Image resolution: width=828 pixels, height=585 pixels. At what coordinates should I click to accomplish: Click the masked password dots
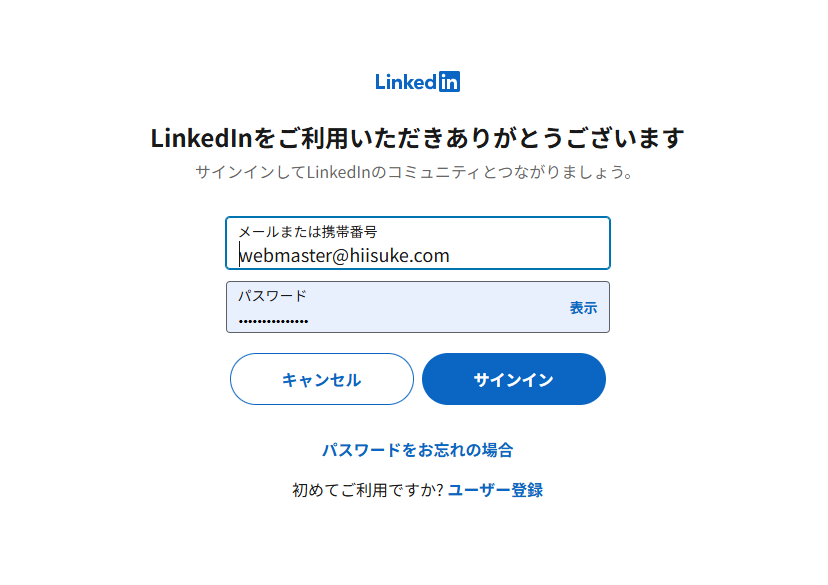click(x=273, y=321)
